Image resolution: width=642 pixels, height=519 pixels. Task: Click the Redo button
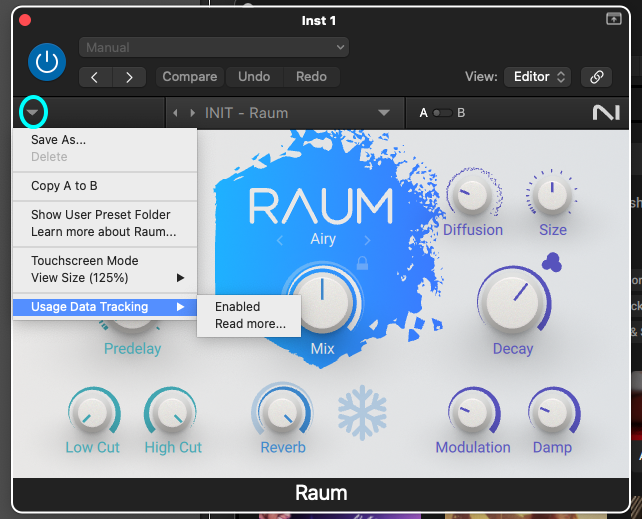pyautogui.click(x=311, y=77)
